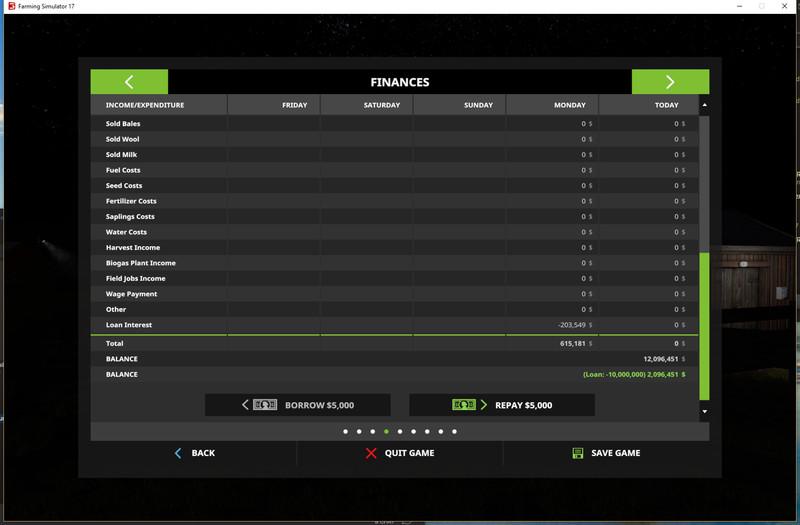Click the Sold Bales row label
800x525 pixels.
(x=123, y=124)
